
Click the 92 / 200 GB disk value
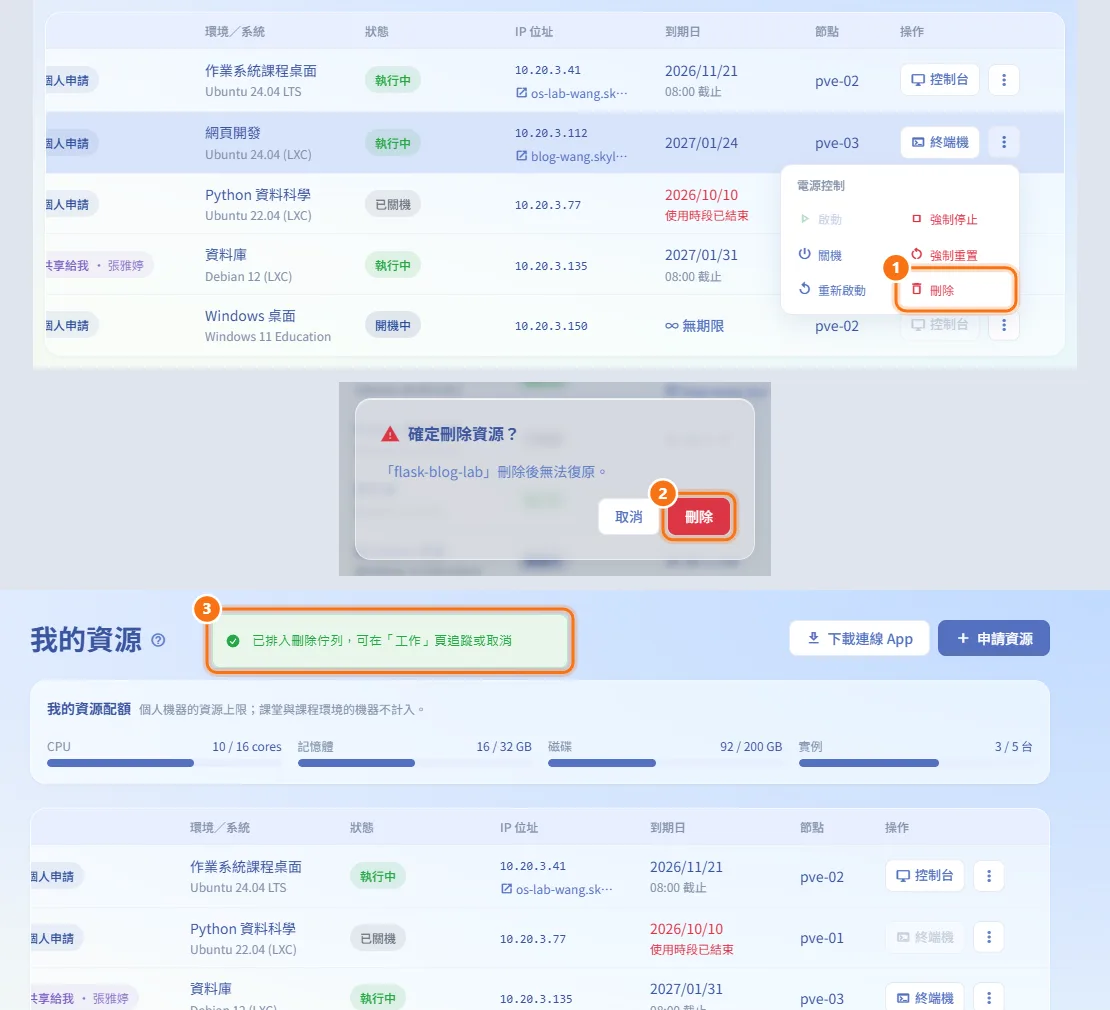click(751, 747)
